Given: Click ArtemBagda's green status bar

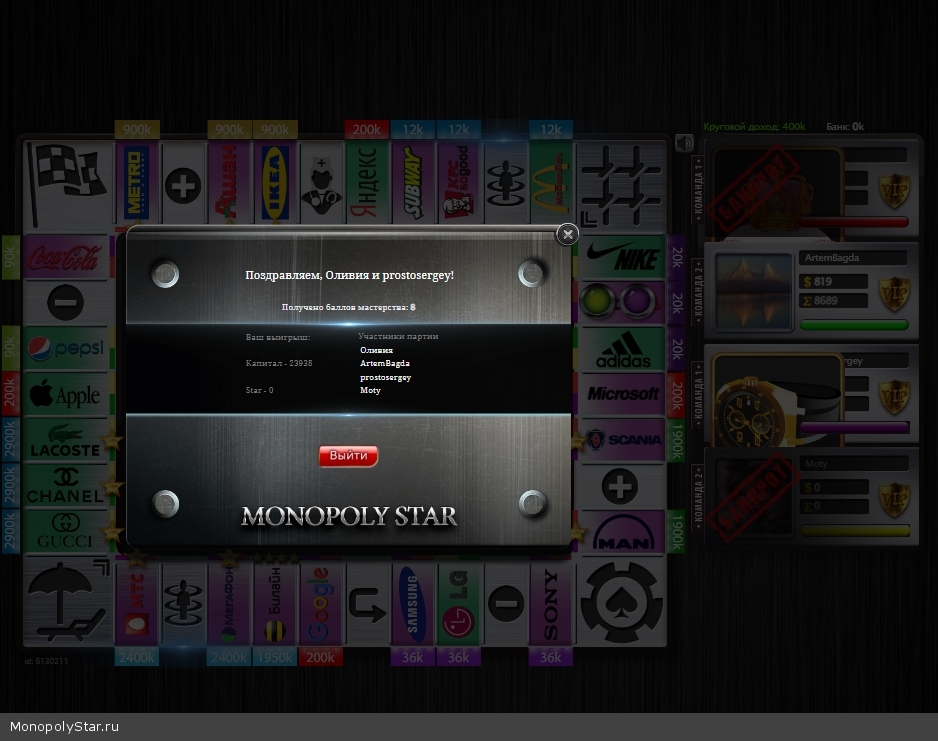Looking at the screenshot, I should pyautogui.click(x=854, y=325).
